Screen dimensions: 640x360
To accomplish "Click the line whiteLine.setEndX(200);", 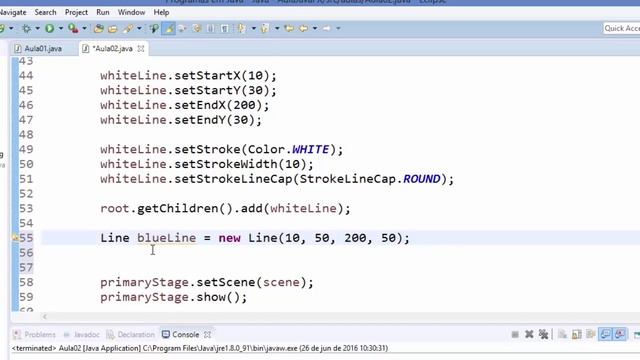I will pyautogui.click(x=185, y=105).
